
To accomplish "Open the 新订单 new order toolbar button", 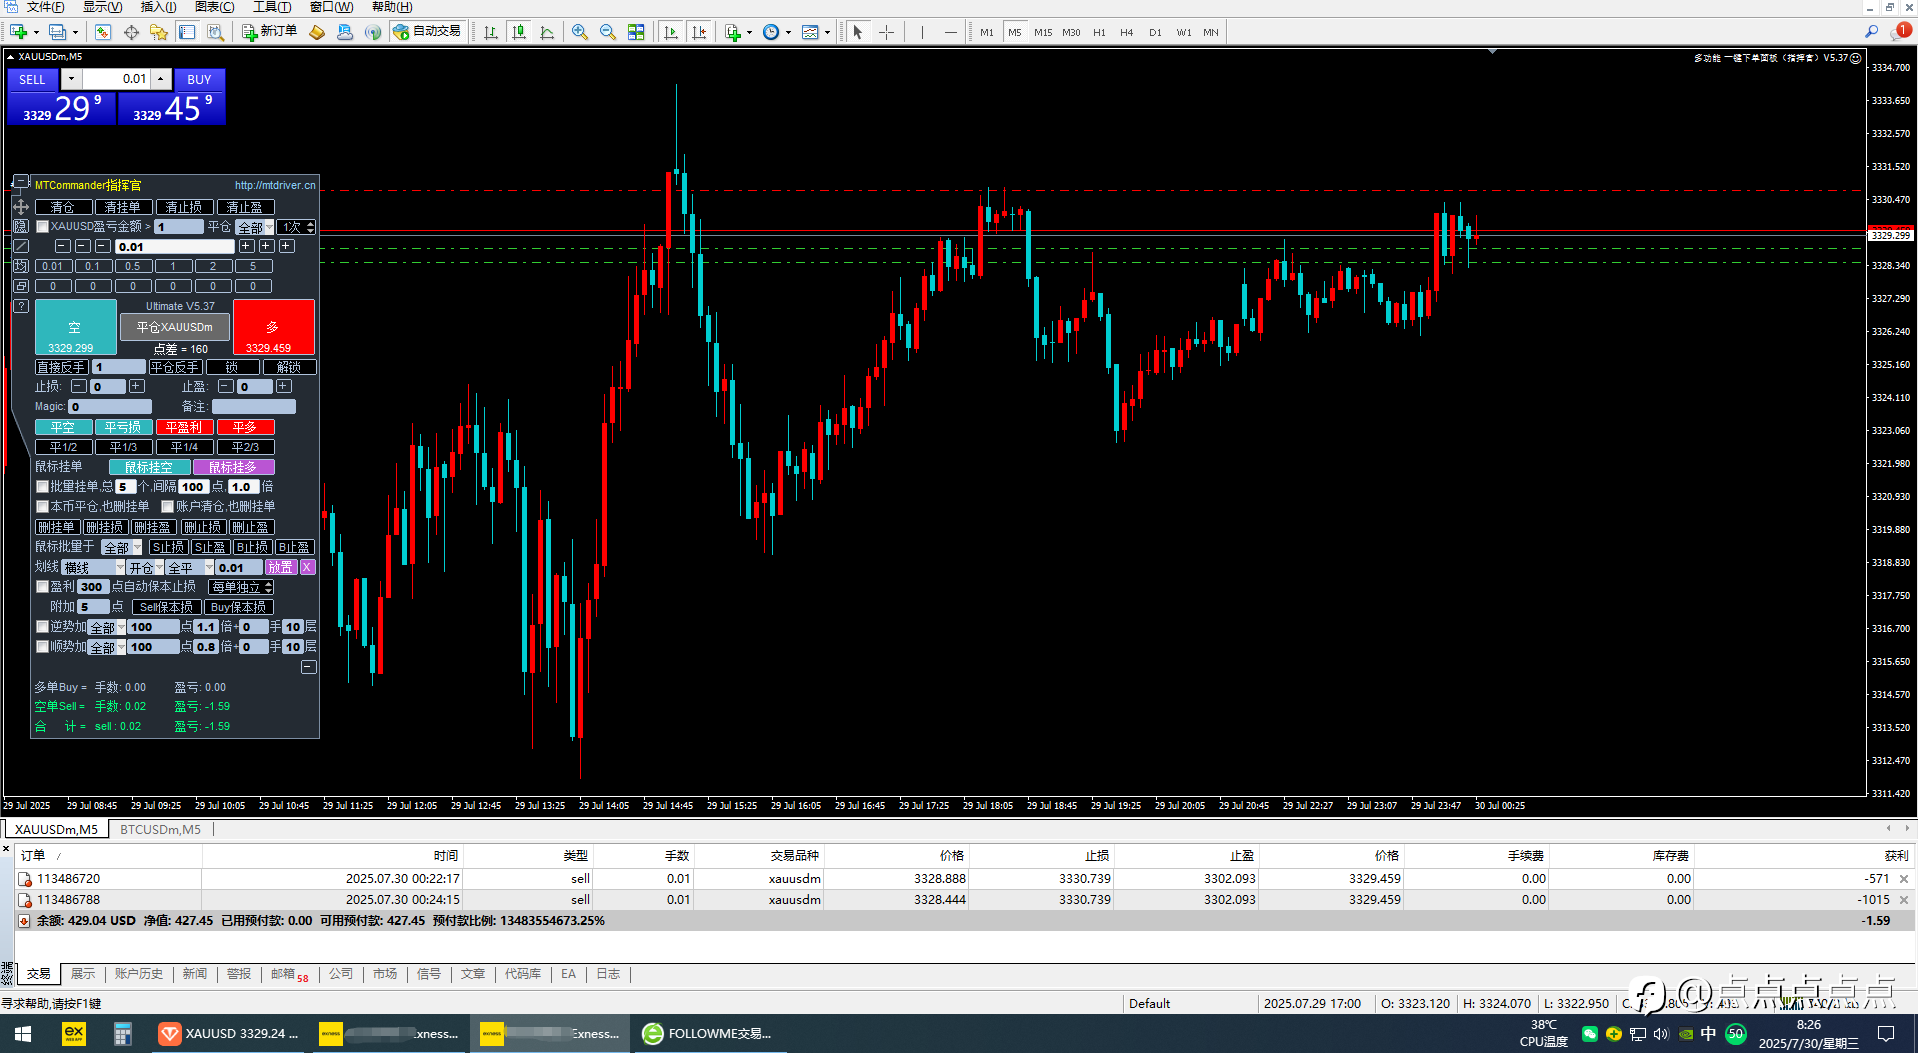I will pyautogui.click(x=269, y=32).
